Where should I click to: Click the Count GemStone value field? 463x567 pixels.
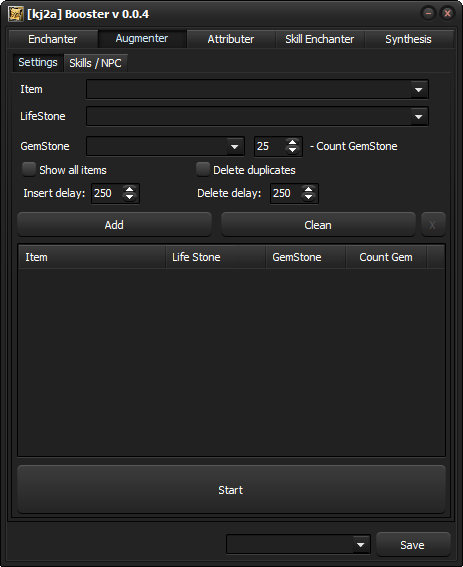point(270,146)
